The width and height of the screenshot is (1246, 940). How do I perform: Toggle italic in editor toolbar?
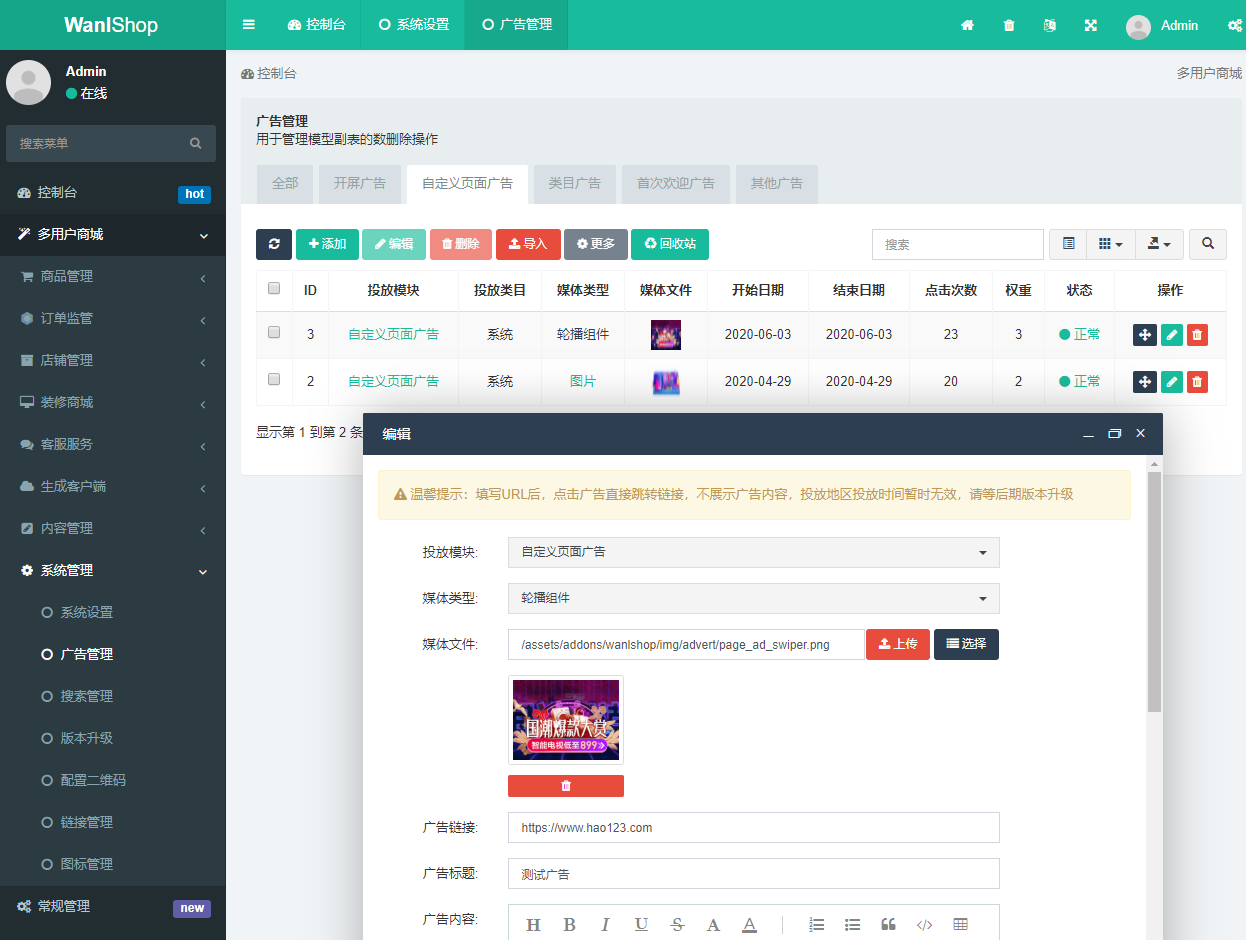pos(605,925)
